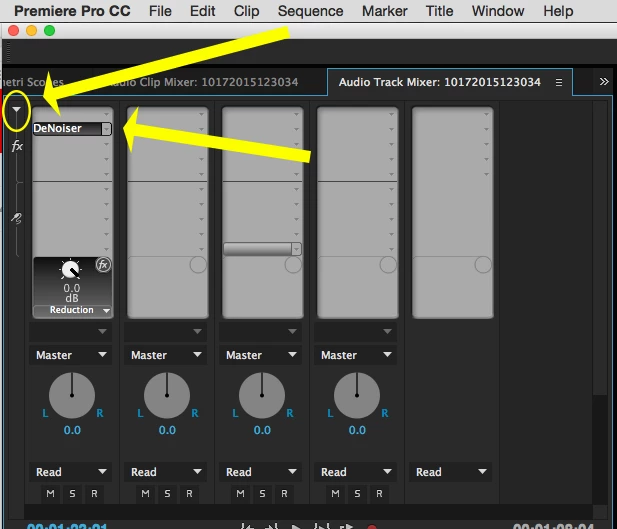
Task: Mute the second track with M button
Action: [x=145, y=493]
